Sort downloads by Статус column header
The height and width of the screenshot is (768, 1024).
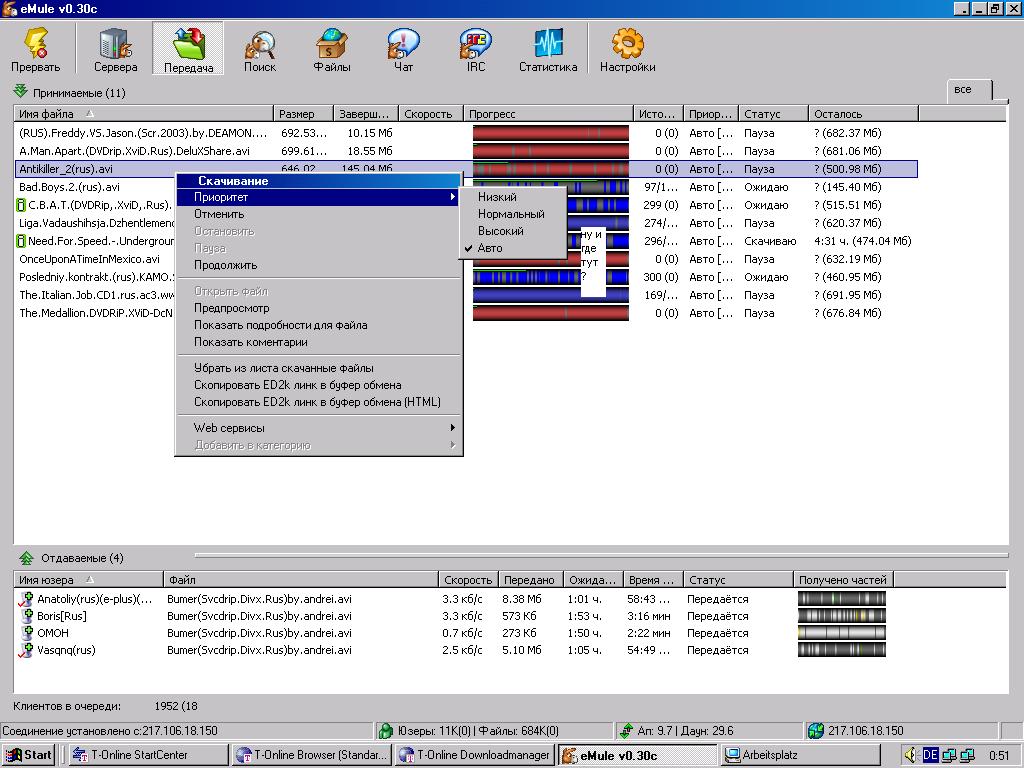(x=773, y=114)
